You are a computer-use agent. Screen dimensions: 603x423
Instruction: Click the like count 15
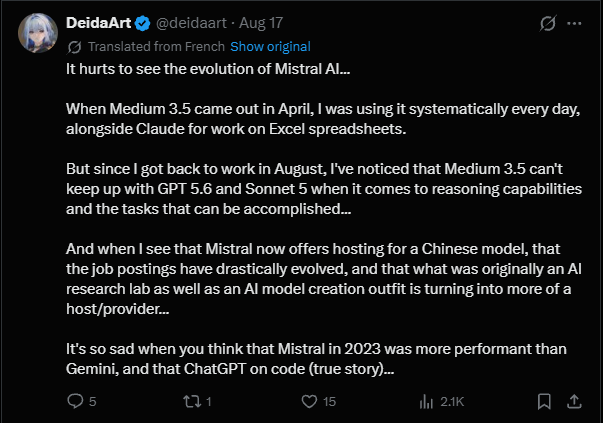coord(329,401)
